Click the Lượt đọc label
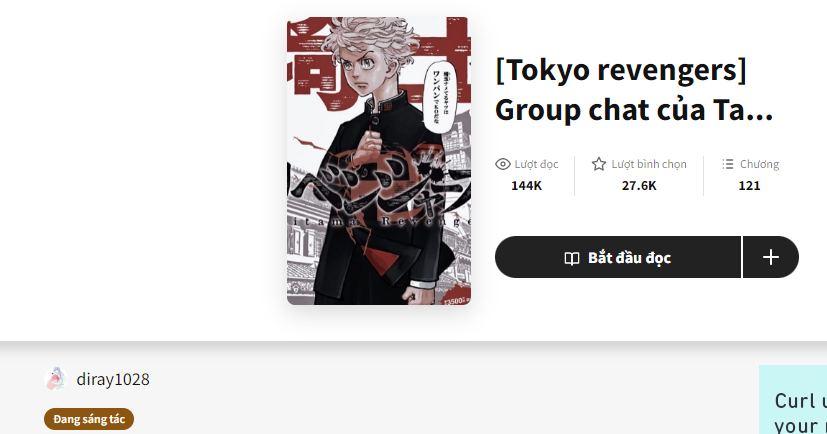Image resolution: width=827 pixels, height=434 pixels. pyautogui.click(x=536, y=165)
